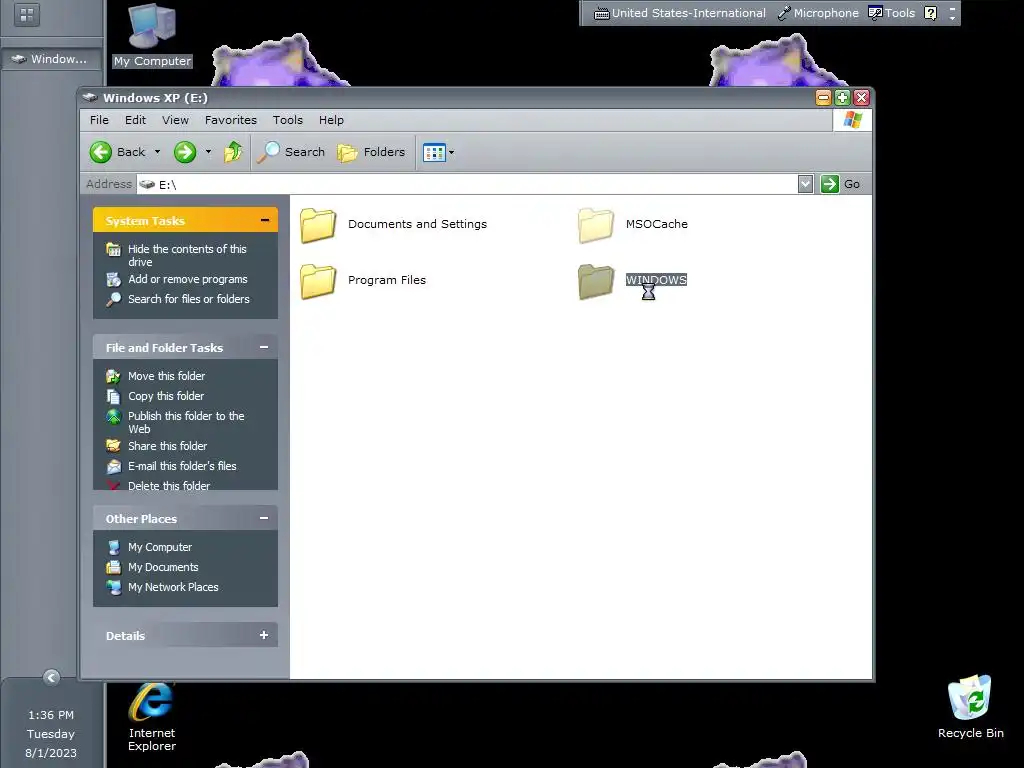Click the taskbar collapse arrow above the clock
This screenshot has height=768, width=1024.
point(52,677)
